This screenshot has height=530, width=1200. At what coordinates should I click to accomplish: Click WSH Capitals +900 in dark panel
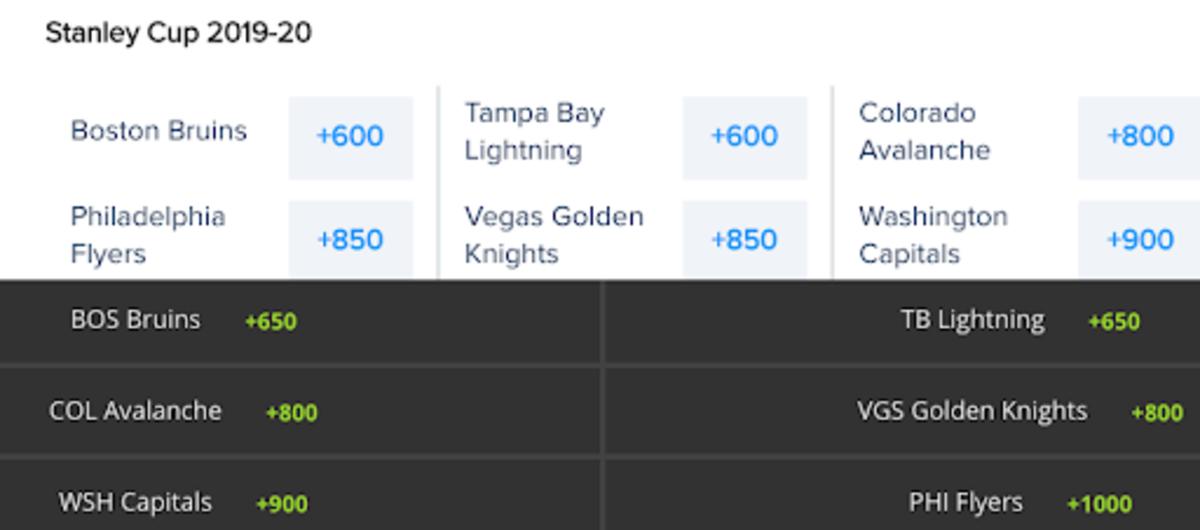(x=281, y=504)
